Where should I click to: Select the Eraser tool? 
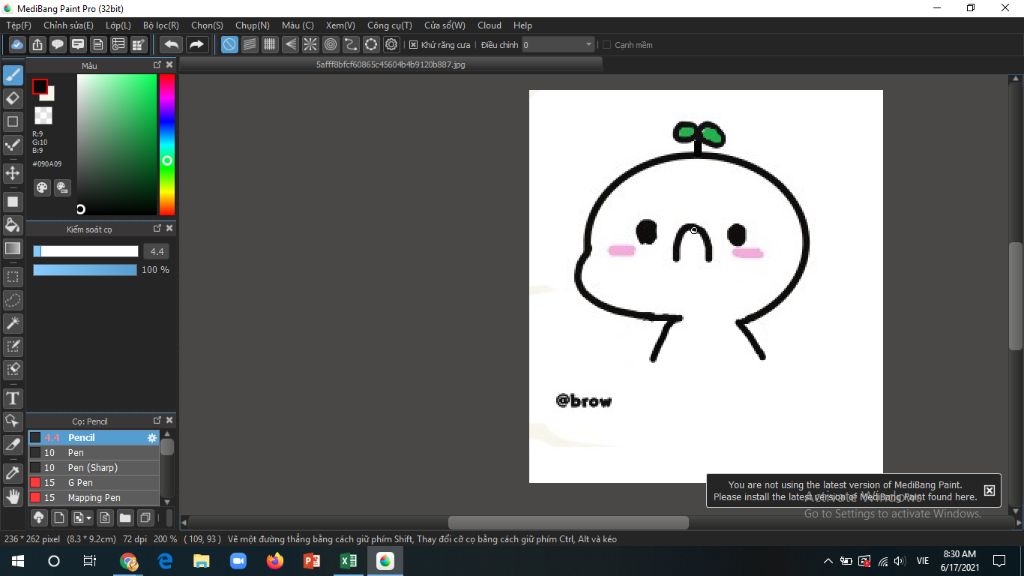pyautogui.click(x=12, y=99)
